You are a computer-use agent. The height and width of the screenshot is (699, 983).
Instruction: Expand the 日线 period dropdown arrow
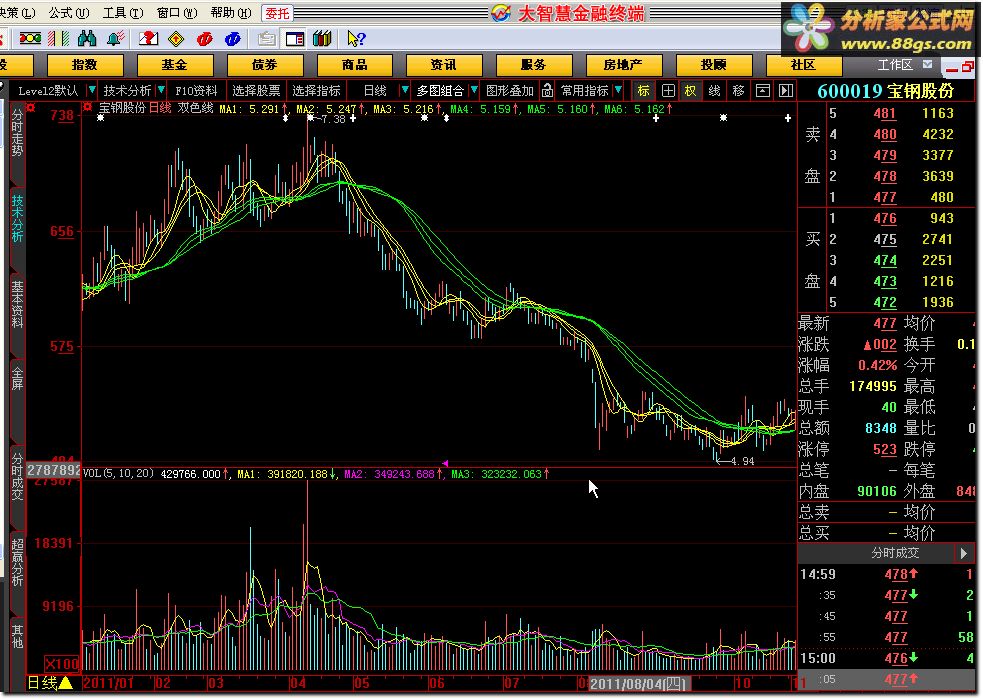404,90
